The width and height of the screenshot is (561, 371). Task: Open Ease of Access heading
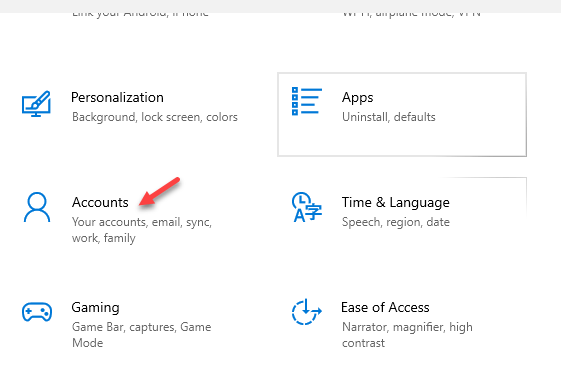[x=385, y=307]
